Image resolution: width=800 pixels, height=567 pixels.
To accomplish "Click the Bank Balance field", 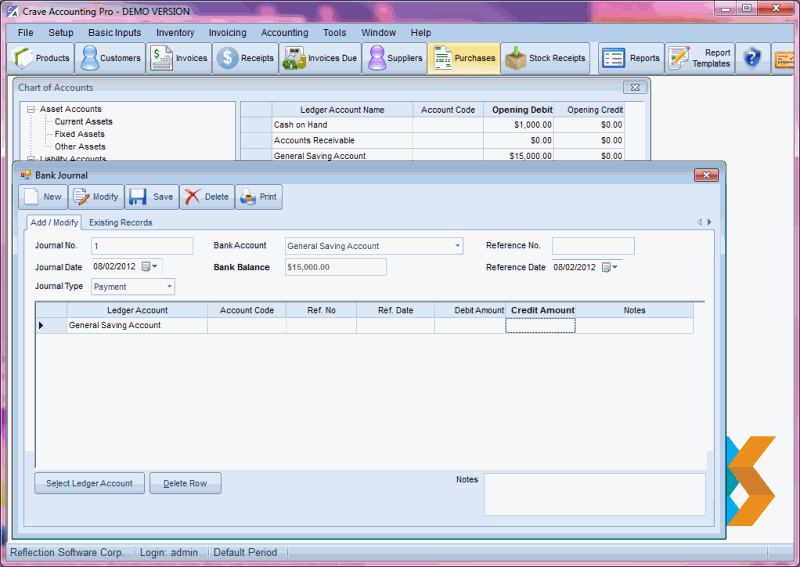I will point(335,267).
